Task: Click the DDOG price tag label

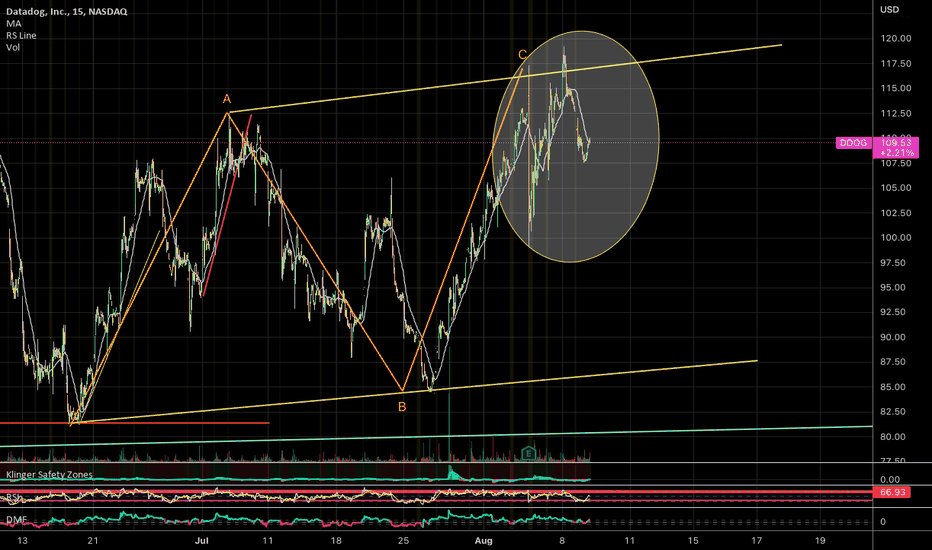Action: pyautogui.click(x=853, y=143)
